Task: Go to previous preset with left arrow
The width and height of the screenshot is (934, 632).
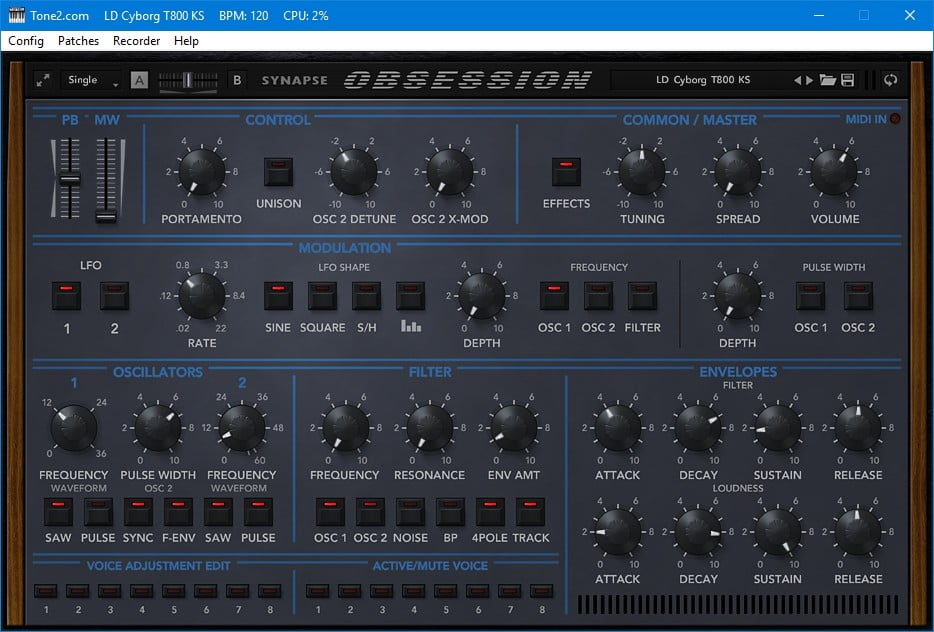Action: coord(797,80)
